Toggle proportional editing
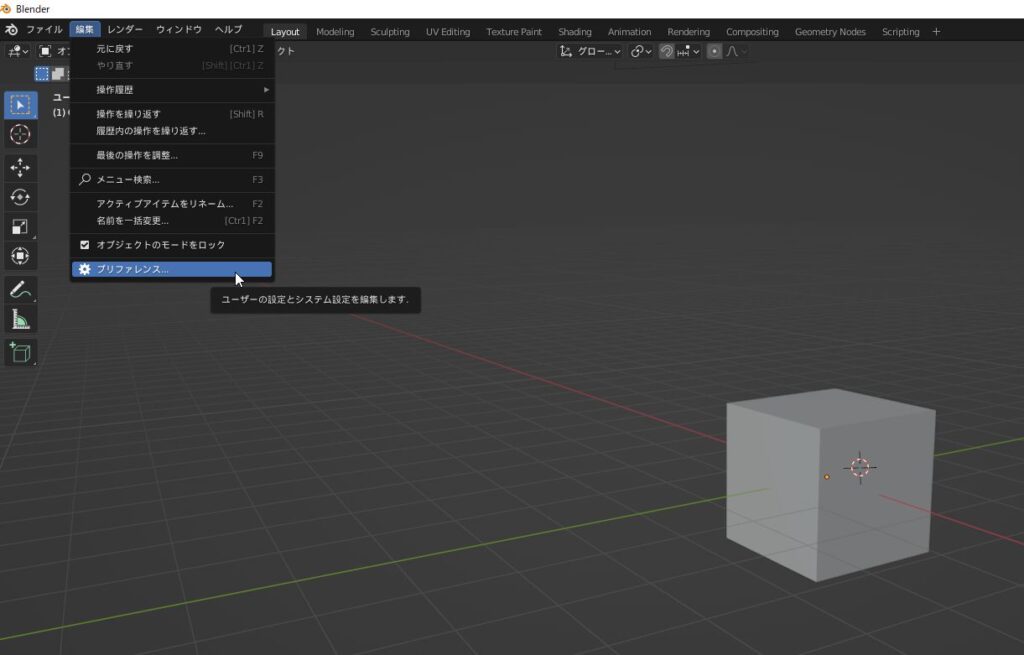The width and height of the screenshot is (1024, 655). (714, 51)
